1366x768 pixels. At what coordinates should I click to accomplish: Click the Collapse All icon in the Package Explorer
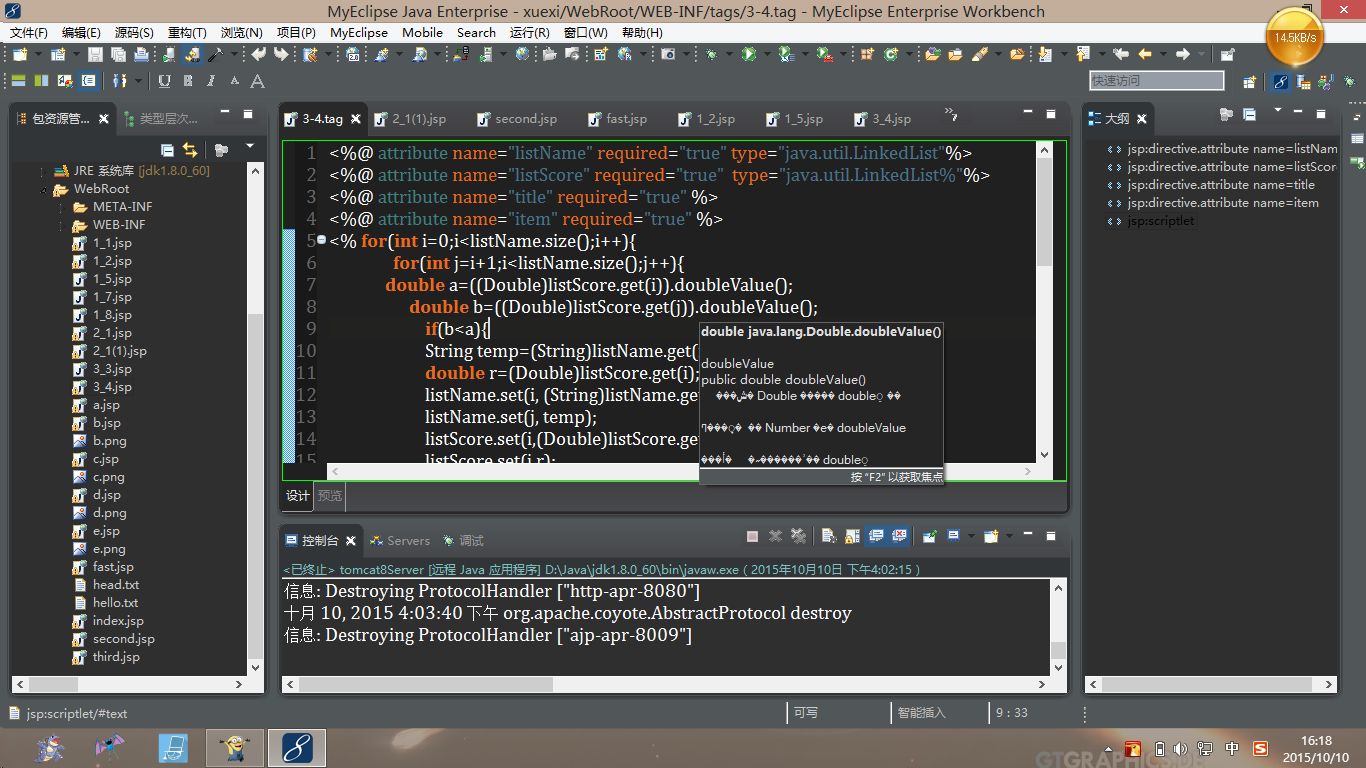167,150
